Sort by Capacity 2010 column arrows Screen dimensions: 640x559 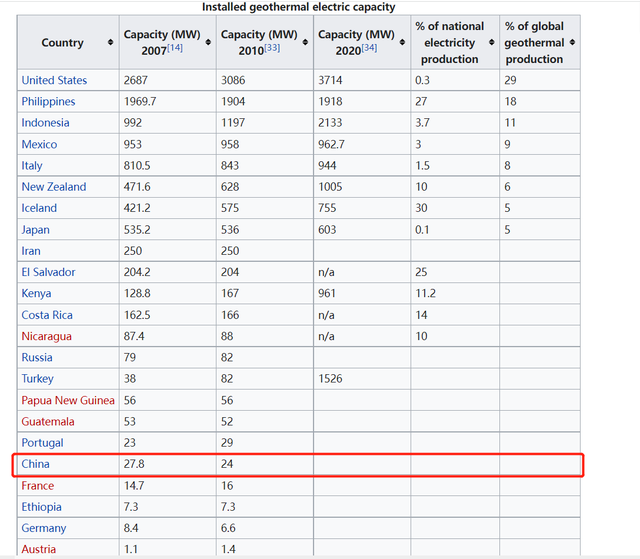tap(305, 42)
